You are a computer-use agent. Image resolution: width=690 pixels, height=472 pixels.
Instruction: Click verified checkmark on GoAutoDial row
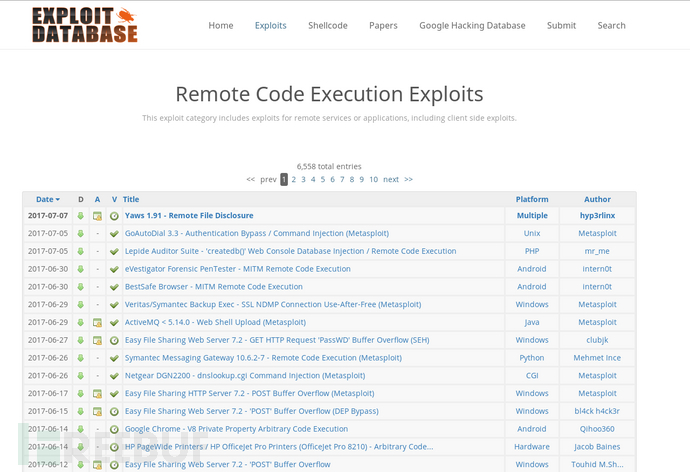(x=114, y=234)
